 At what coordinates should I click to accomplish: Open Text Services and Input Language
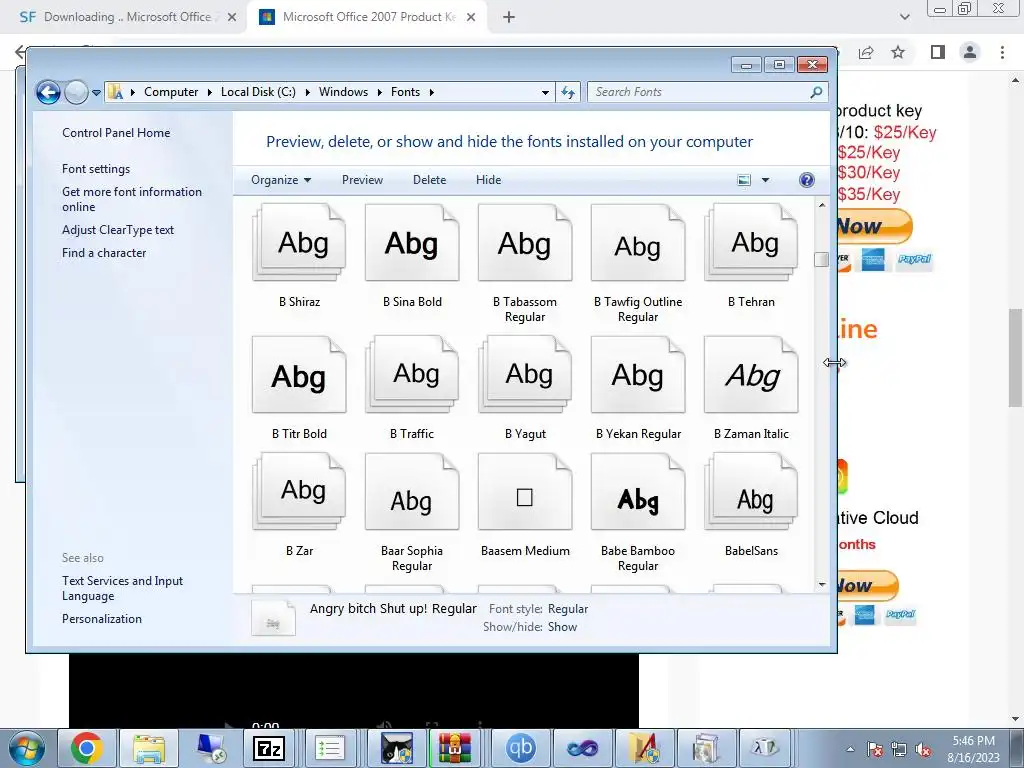coord(122,588)
